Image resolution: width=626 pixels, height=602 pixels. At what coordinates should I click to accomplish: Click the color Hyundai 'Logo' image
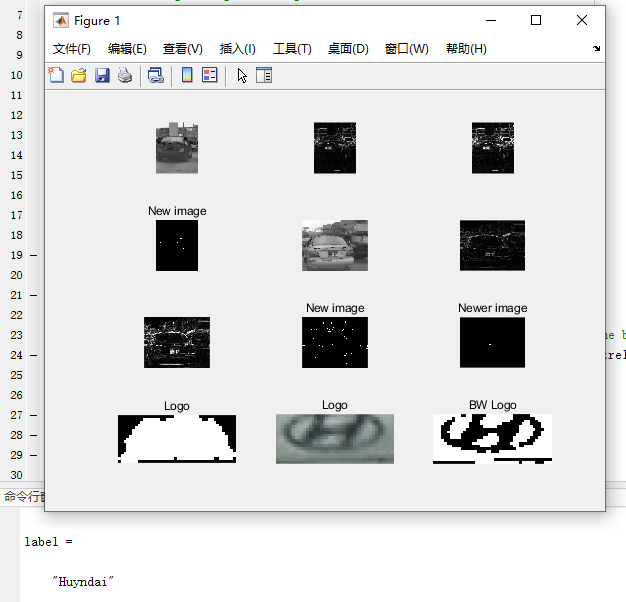point(335,439)
